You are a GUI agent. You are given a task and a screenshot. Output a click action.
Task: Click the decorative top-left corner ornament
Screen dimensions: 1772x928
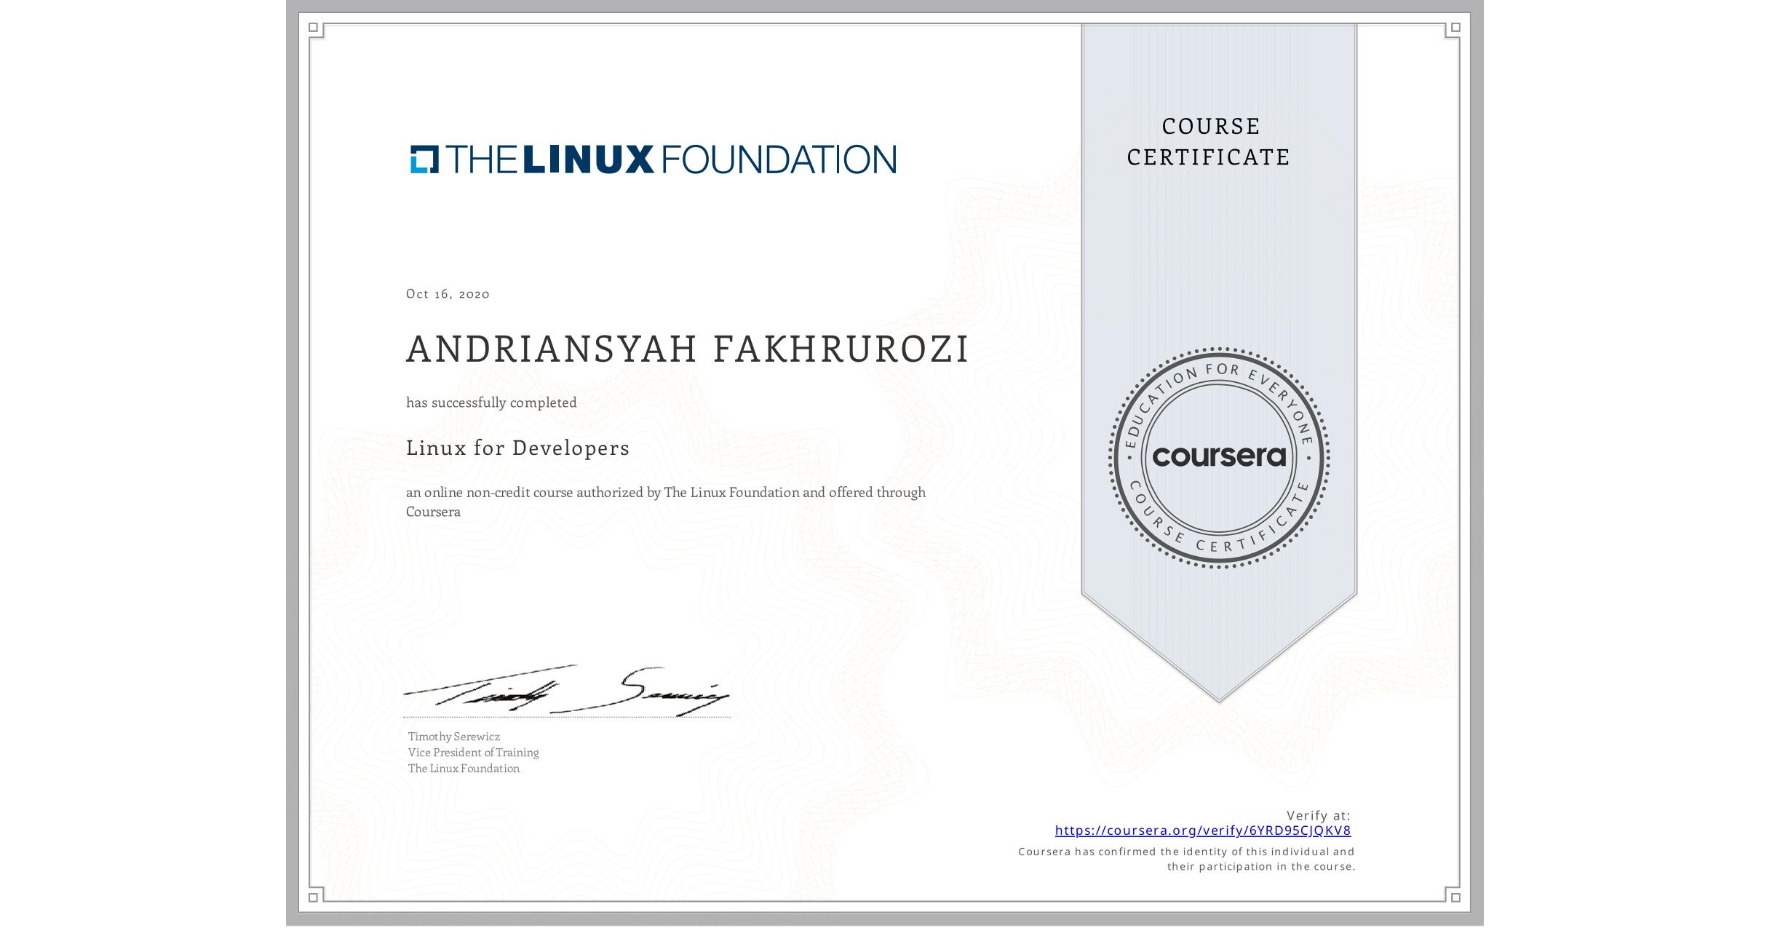click(x=313, y=30)
